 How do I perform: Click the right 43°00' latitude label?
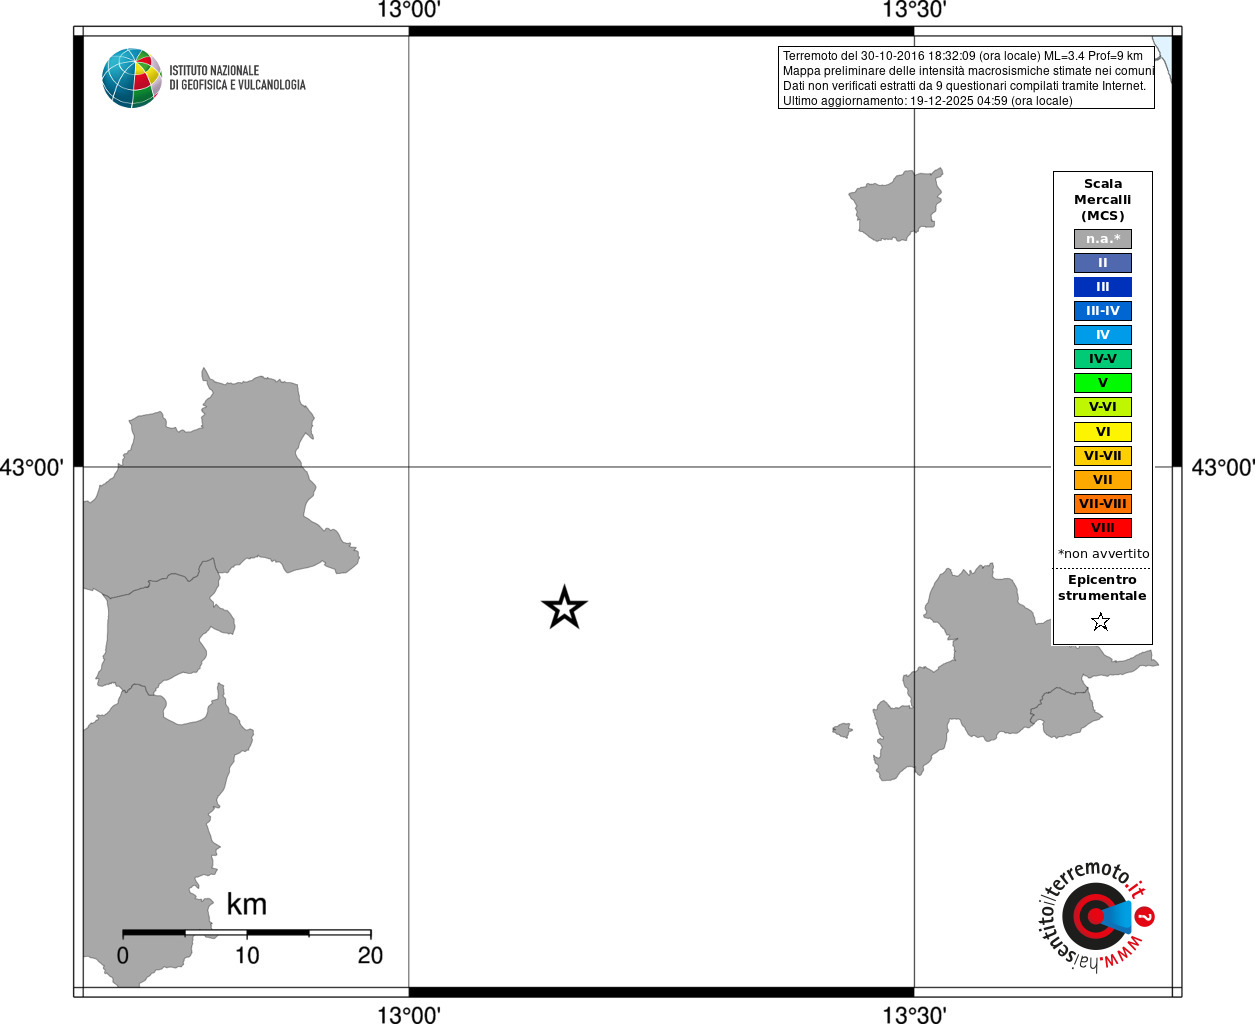[x=1222, y=468]
